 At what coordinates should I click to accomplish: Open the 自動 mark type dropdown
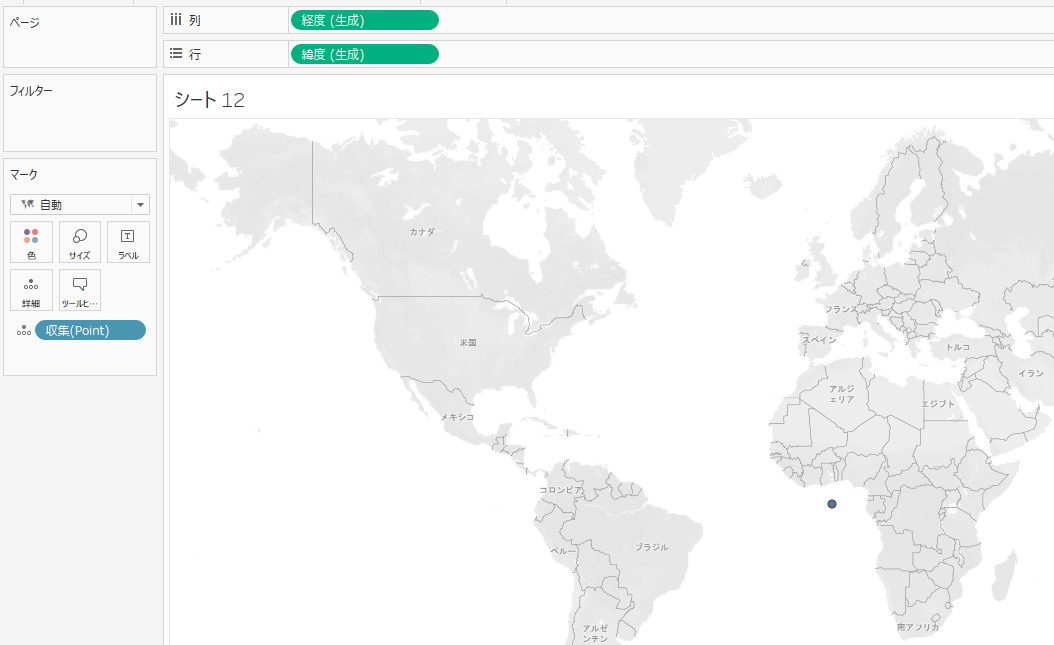click(79, 204)
